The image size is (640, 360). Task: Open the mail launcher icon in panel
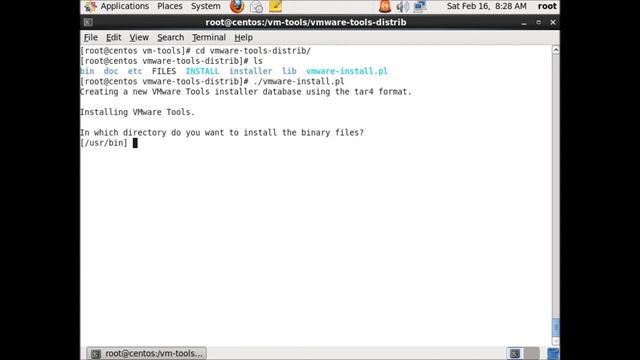(256, 7)
